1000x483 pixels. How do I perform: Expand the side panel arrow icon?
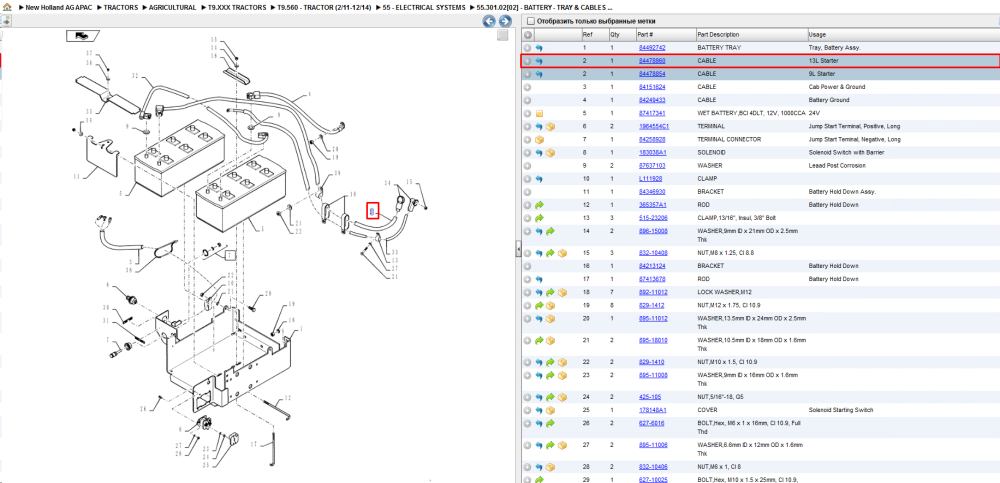(x=5, y=21)
